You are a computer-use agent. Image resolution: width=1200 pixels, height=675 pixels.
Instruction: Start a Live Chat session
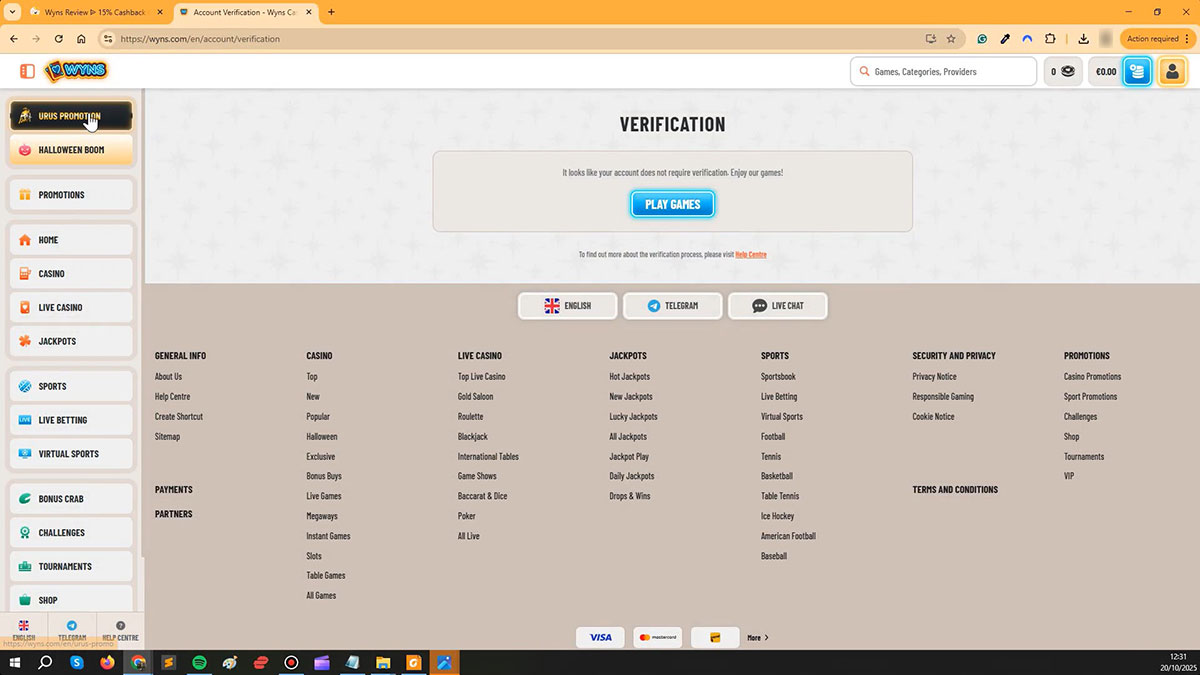point(777,306)
